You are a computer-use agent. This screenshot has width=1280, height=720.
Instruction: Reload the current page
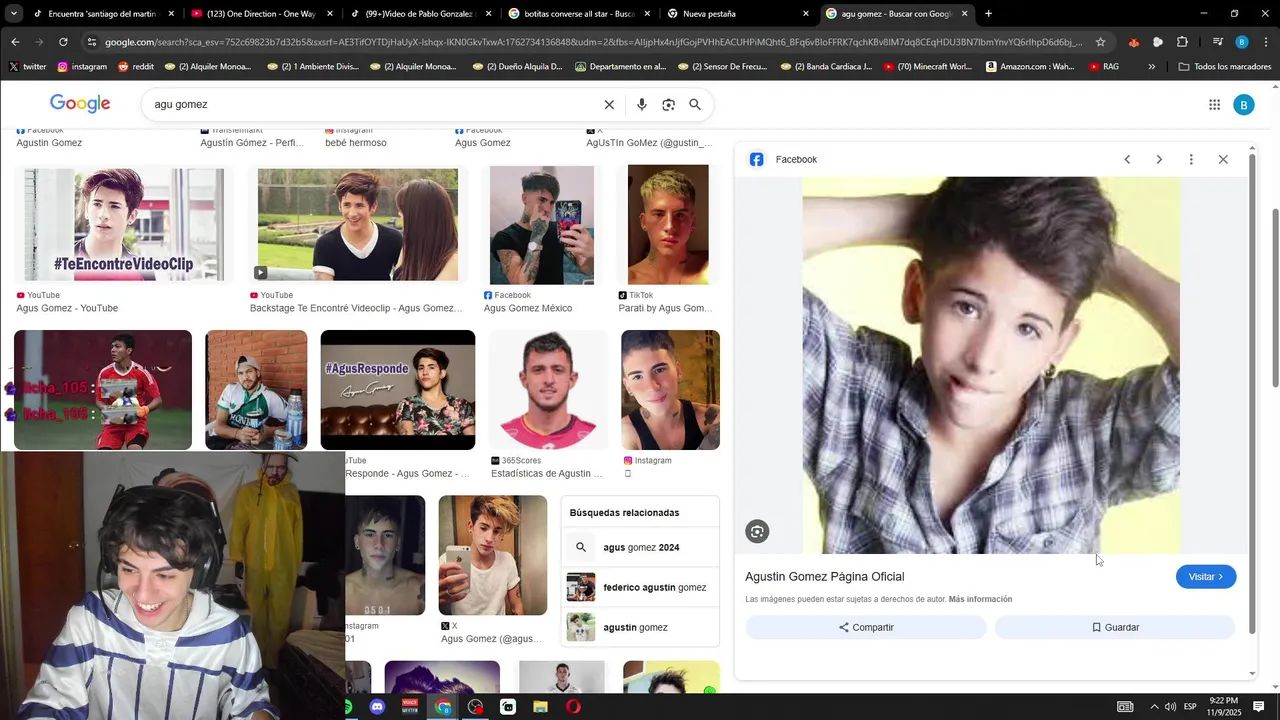click(63, 42)
